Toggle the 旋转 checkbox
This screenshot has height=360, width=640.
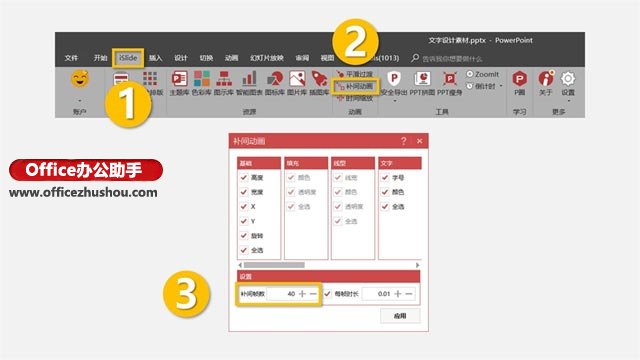click(244, 236)
